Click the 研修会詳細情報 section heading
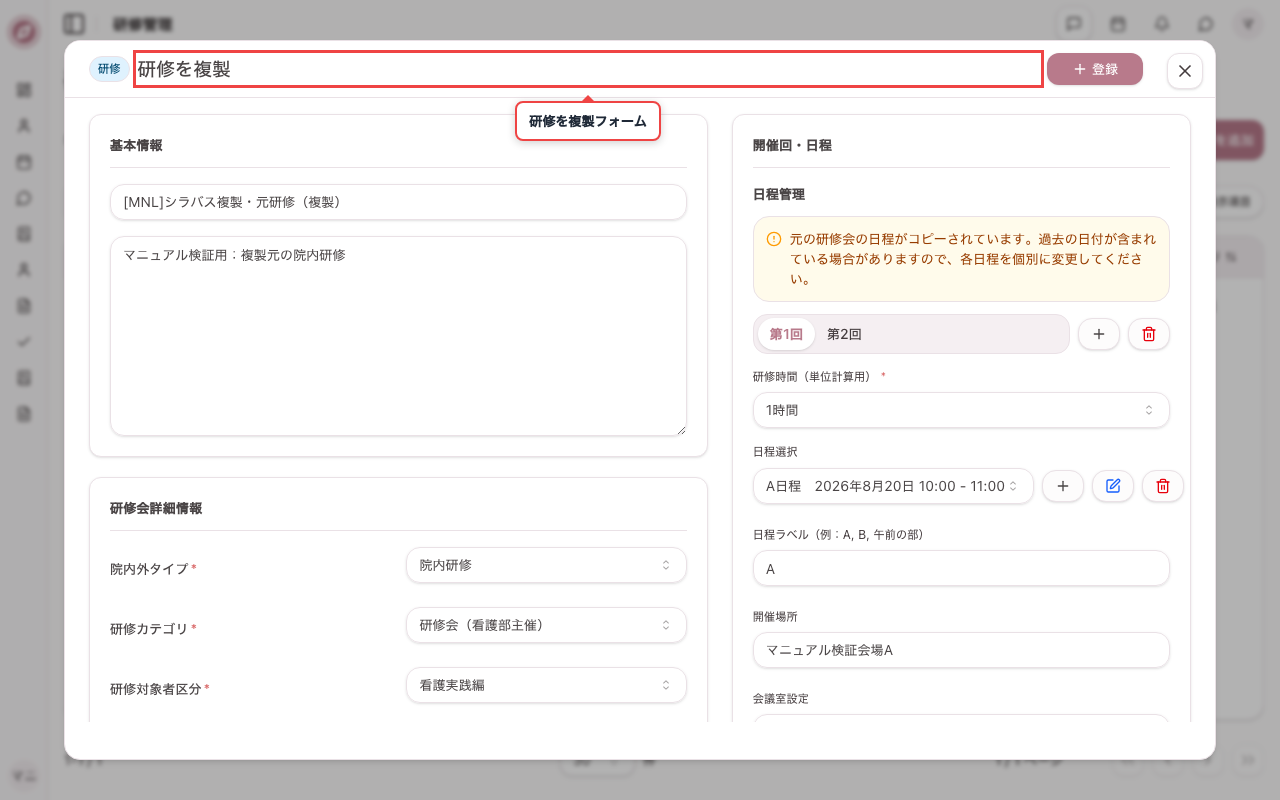The height and width of the screenshot is (800, 1280). (156, 508)
